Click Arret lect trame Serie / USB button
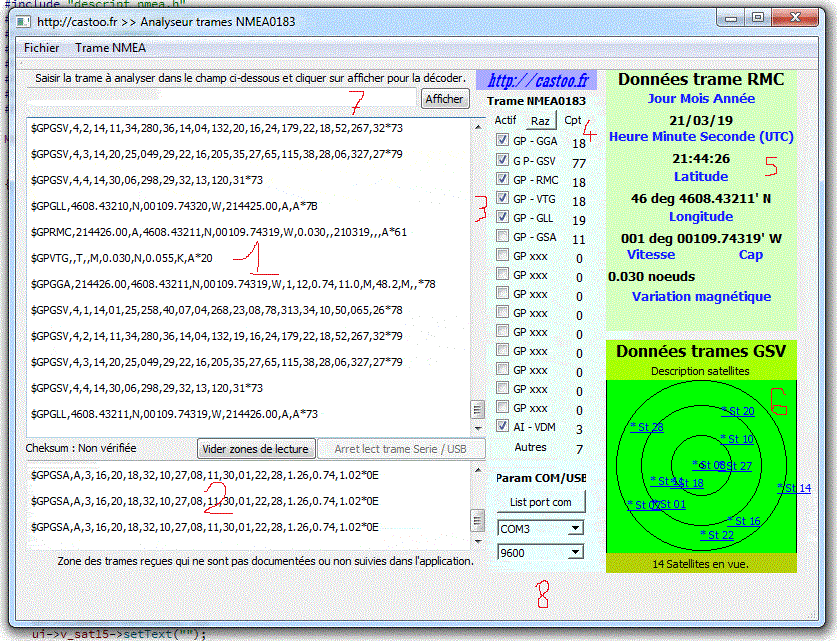This screenshot has height=641, width=837. point(401,449)
